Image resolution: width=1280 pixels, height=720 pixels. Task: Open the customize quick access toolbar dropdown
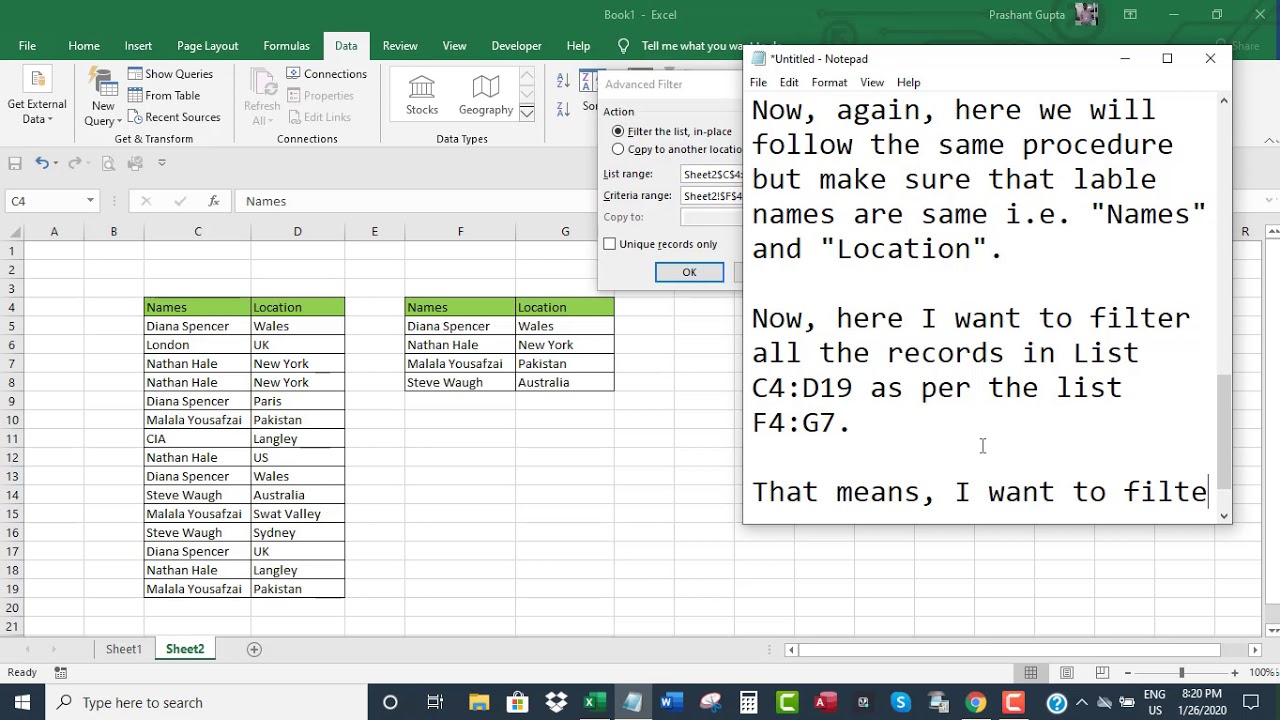pyautogui.click(x=162, y=163)
